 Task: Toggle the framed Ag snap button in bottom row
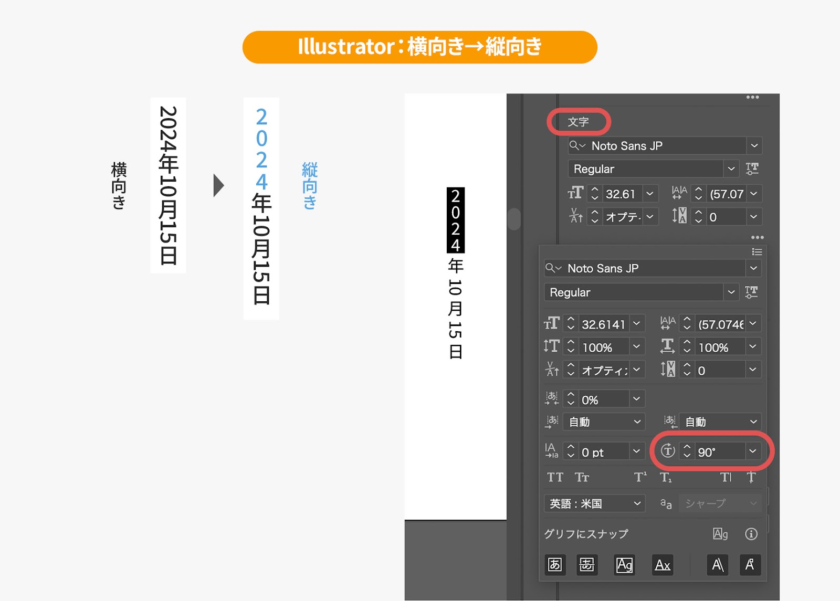624,565
